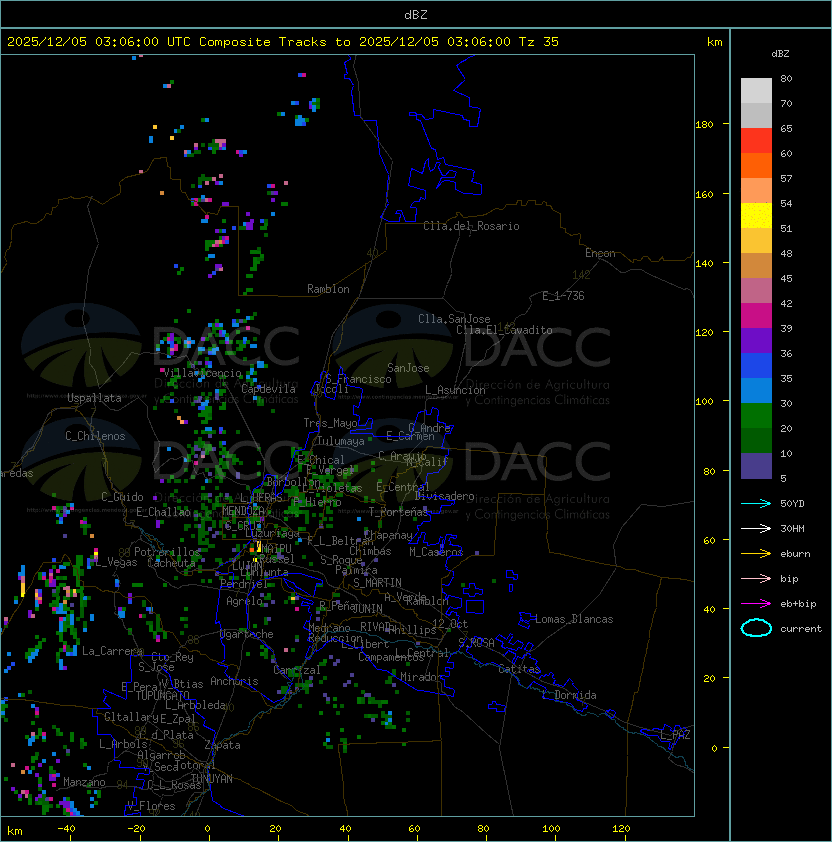Screen dimensions: 832x842
Task: Click the C_Chilenos place label
Action: point(95,436)
